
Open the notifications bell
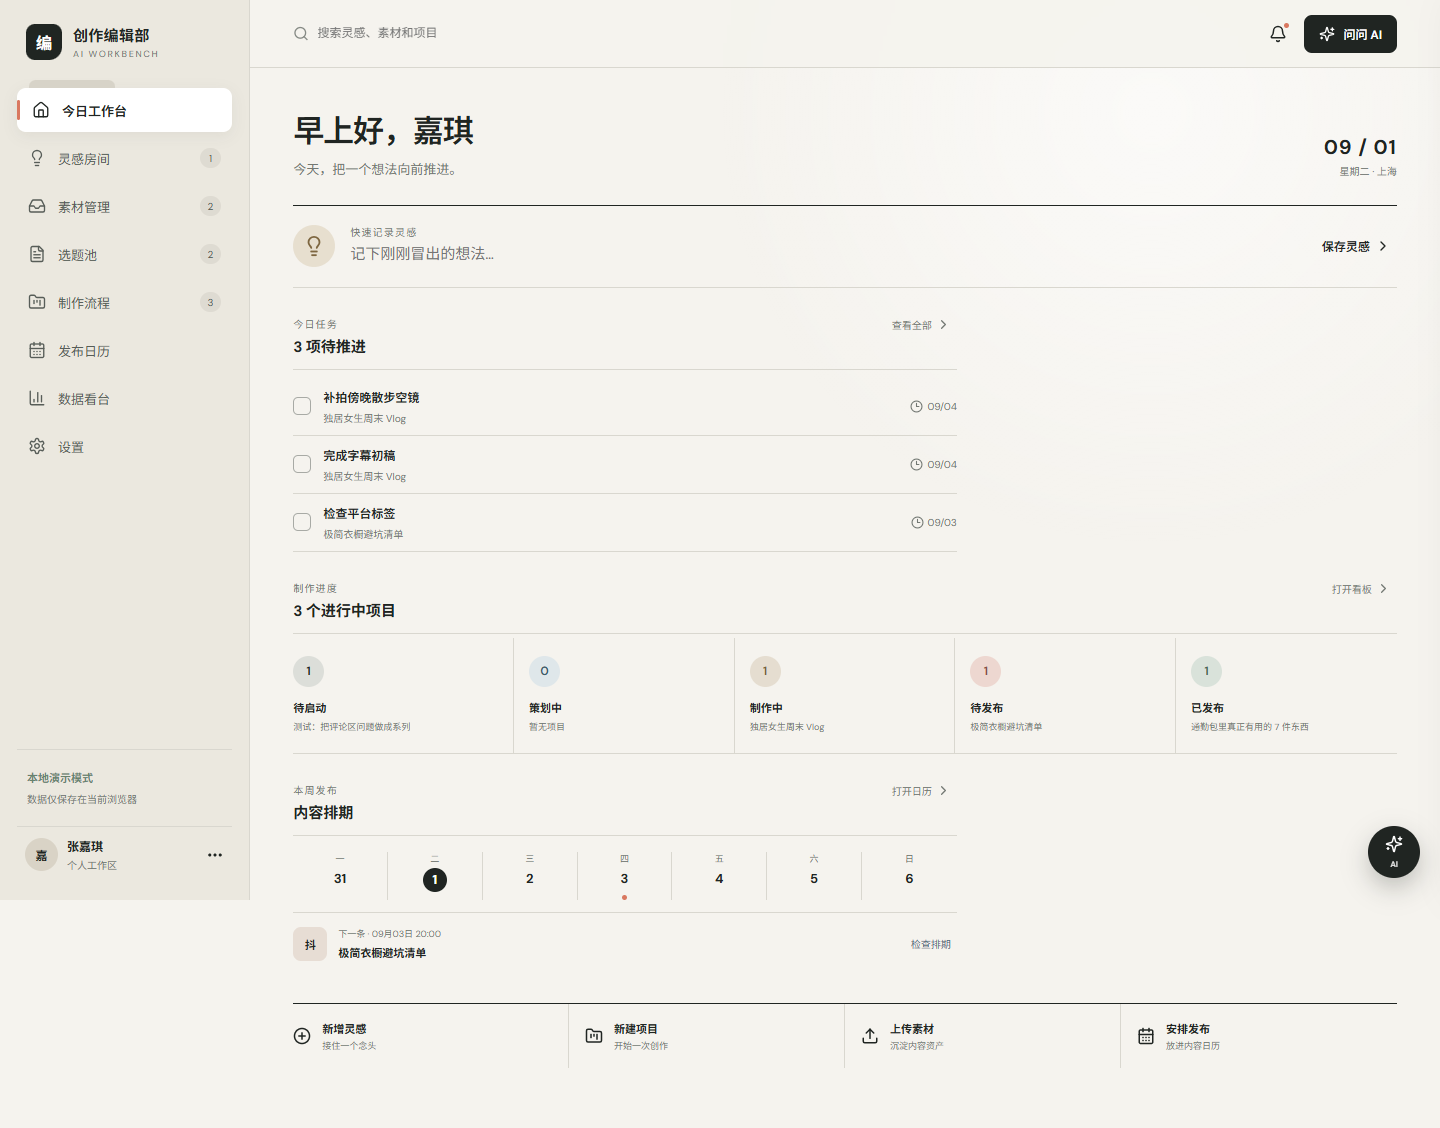click(x=1278, y=34)
